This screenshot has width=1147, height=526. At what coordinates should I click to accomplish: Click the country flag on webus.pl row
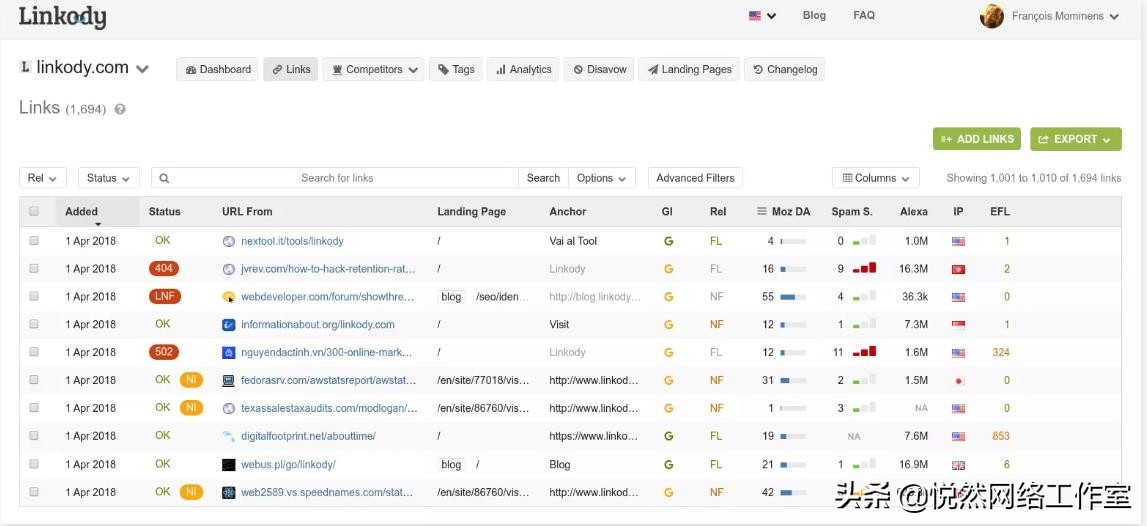(x=958, y=465)
